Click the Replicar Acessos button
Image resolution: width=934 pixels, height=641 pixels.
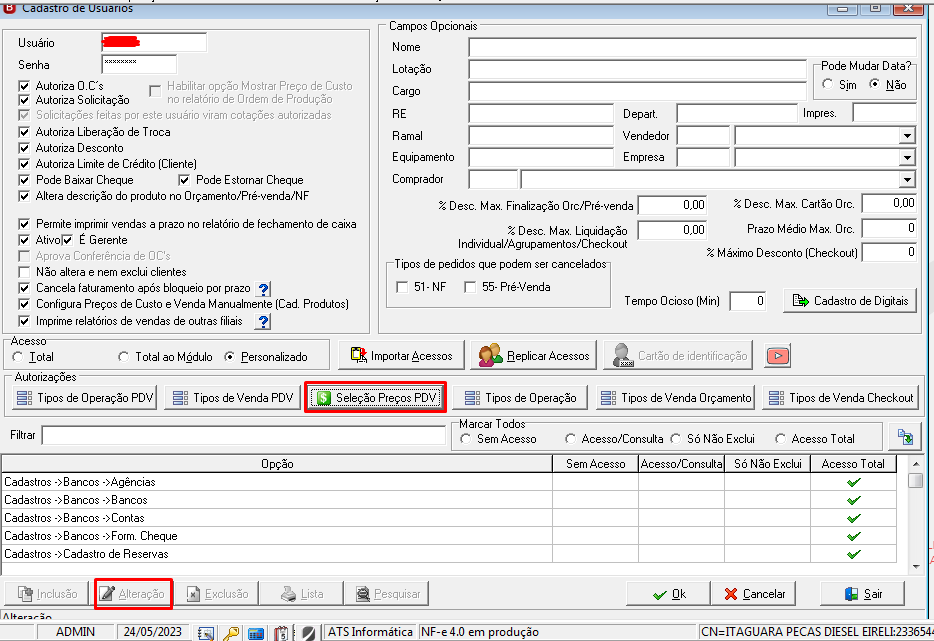coord(534,356)
